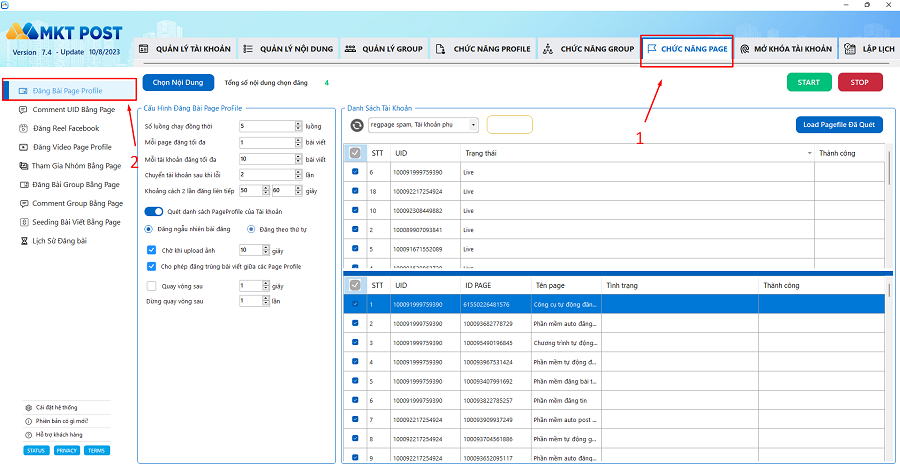Image resolution: width=900 pixels, height=467 pixels.
Task: Click stepper arrows for Số luồng chạy đồng thời
Action: pyautogui.click(x=298, y=126)
